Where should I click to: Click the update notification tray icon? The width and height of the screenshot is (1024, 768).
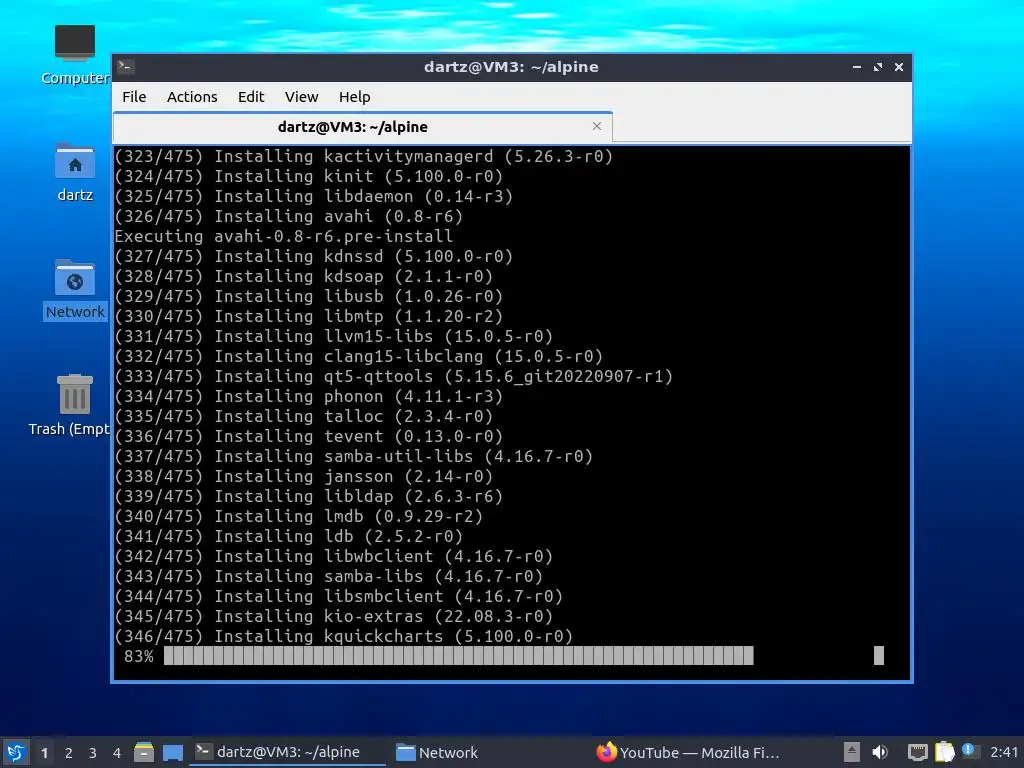969,751
